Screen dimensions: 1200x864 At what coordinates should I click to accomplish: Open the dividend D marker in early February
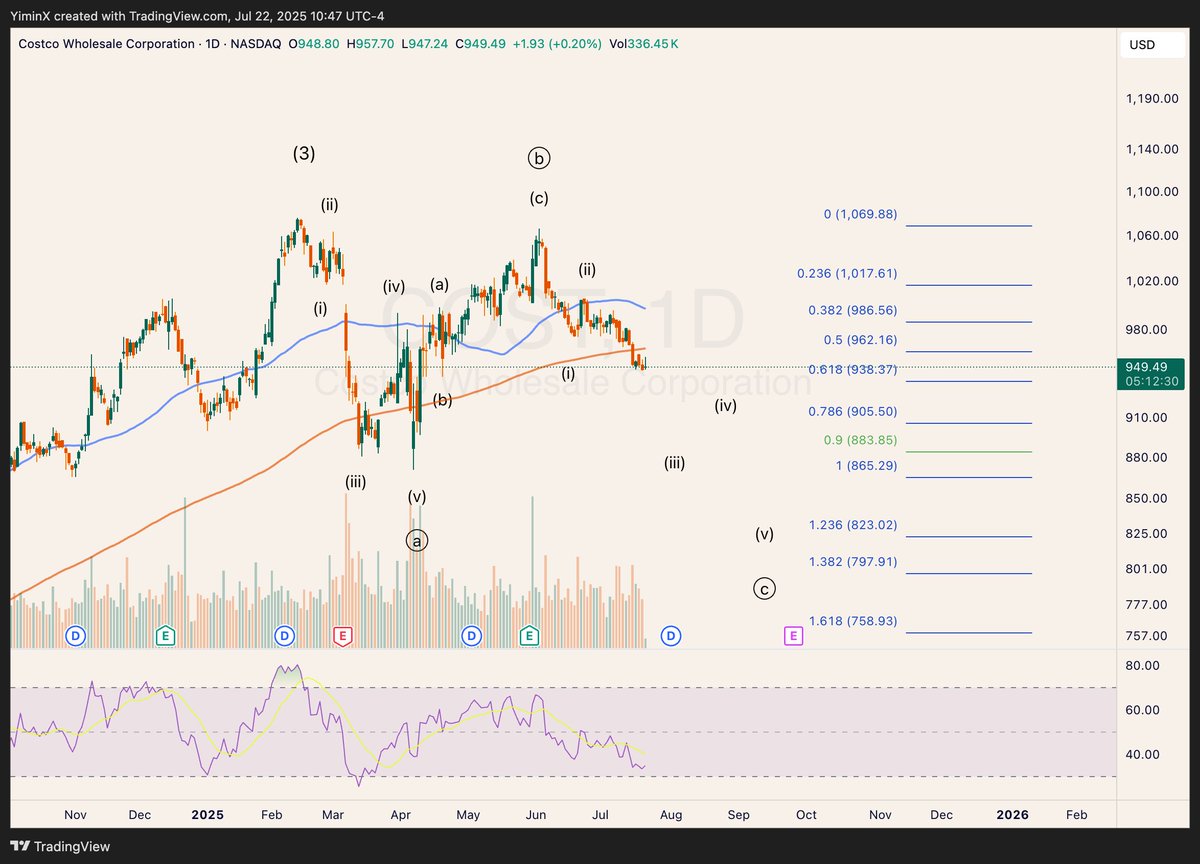point(285,635)
